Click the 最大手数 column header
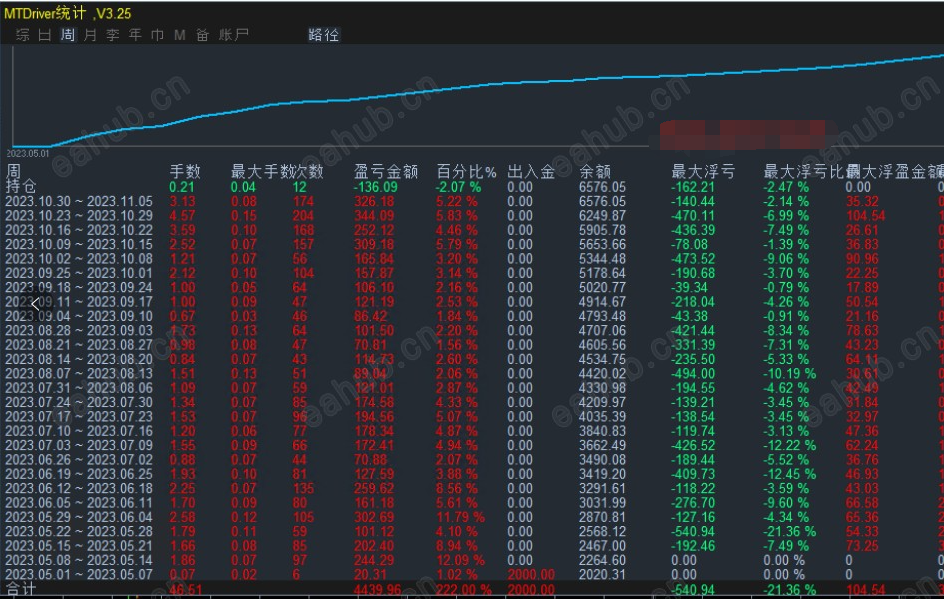 point(262,171)
